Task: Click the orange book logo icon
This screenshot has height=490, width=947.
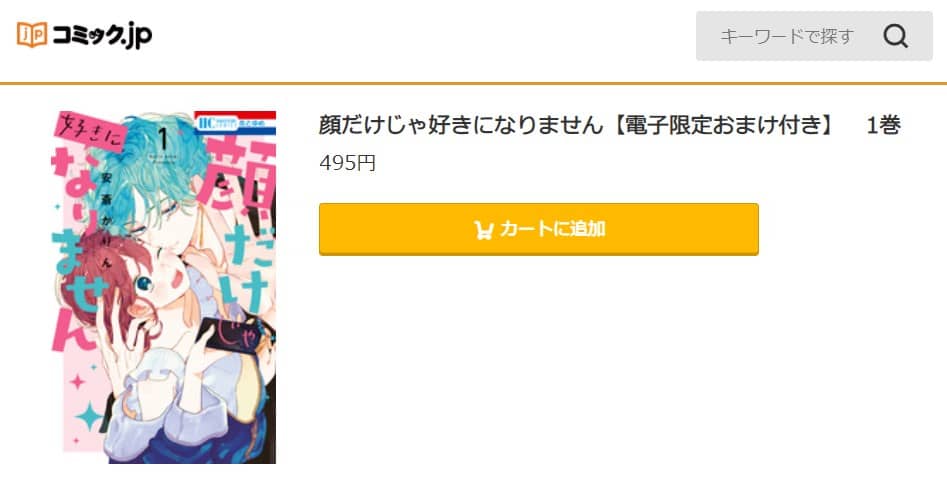Action: [x=31, y=35]
